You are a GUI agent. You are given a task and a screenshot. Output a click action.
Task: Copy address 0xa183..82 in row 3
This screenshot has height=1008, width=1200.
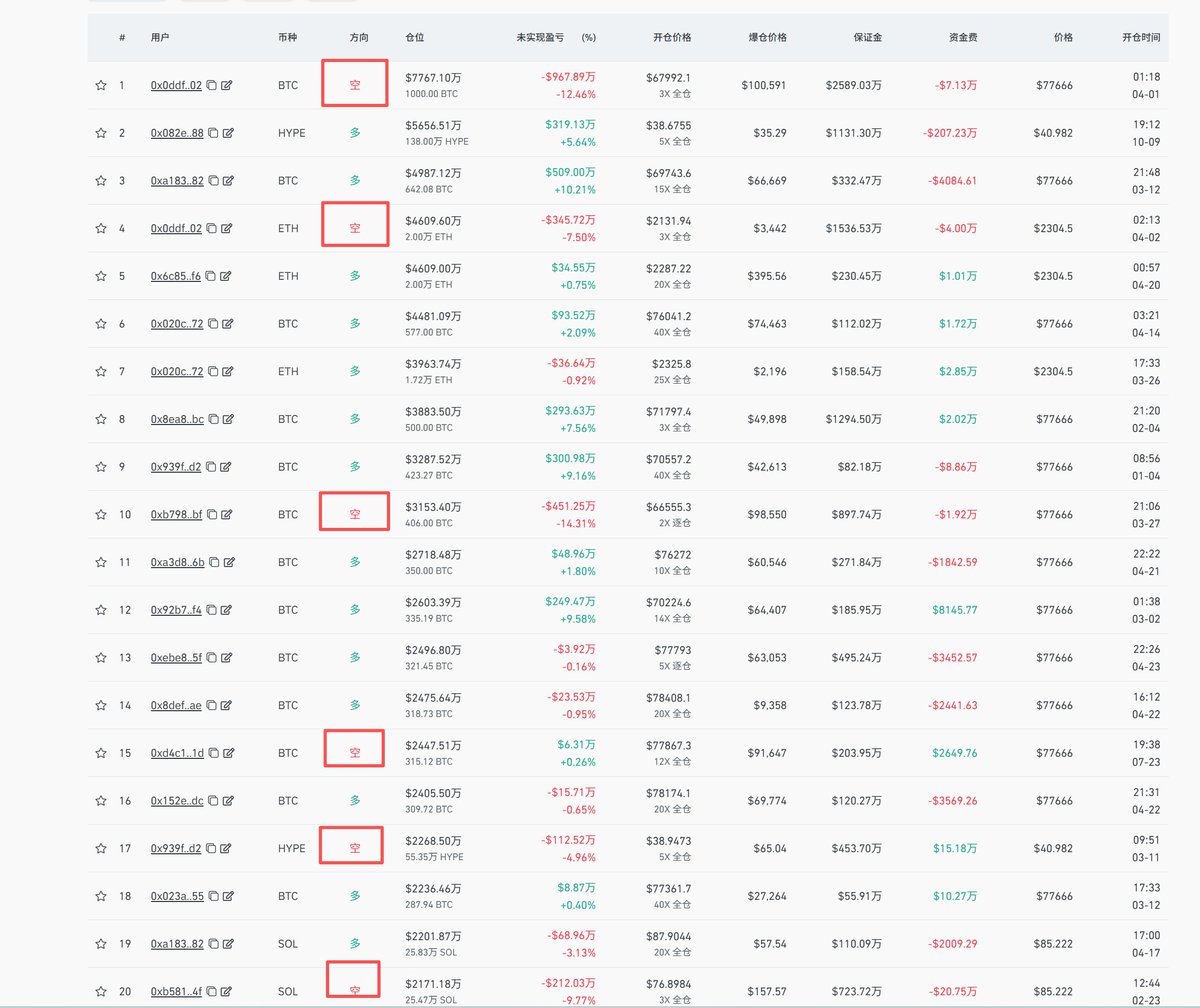(211, 181)
